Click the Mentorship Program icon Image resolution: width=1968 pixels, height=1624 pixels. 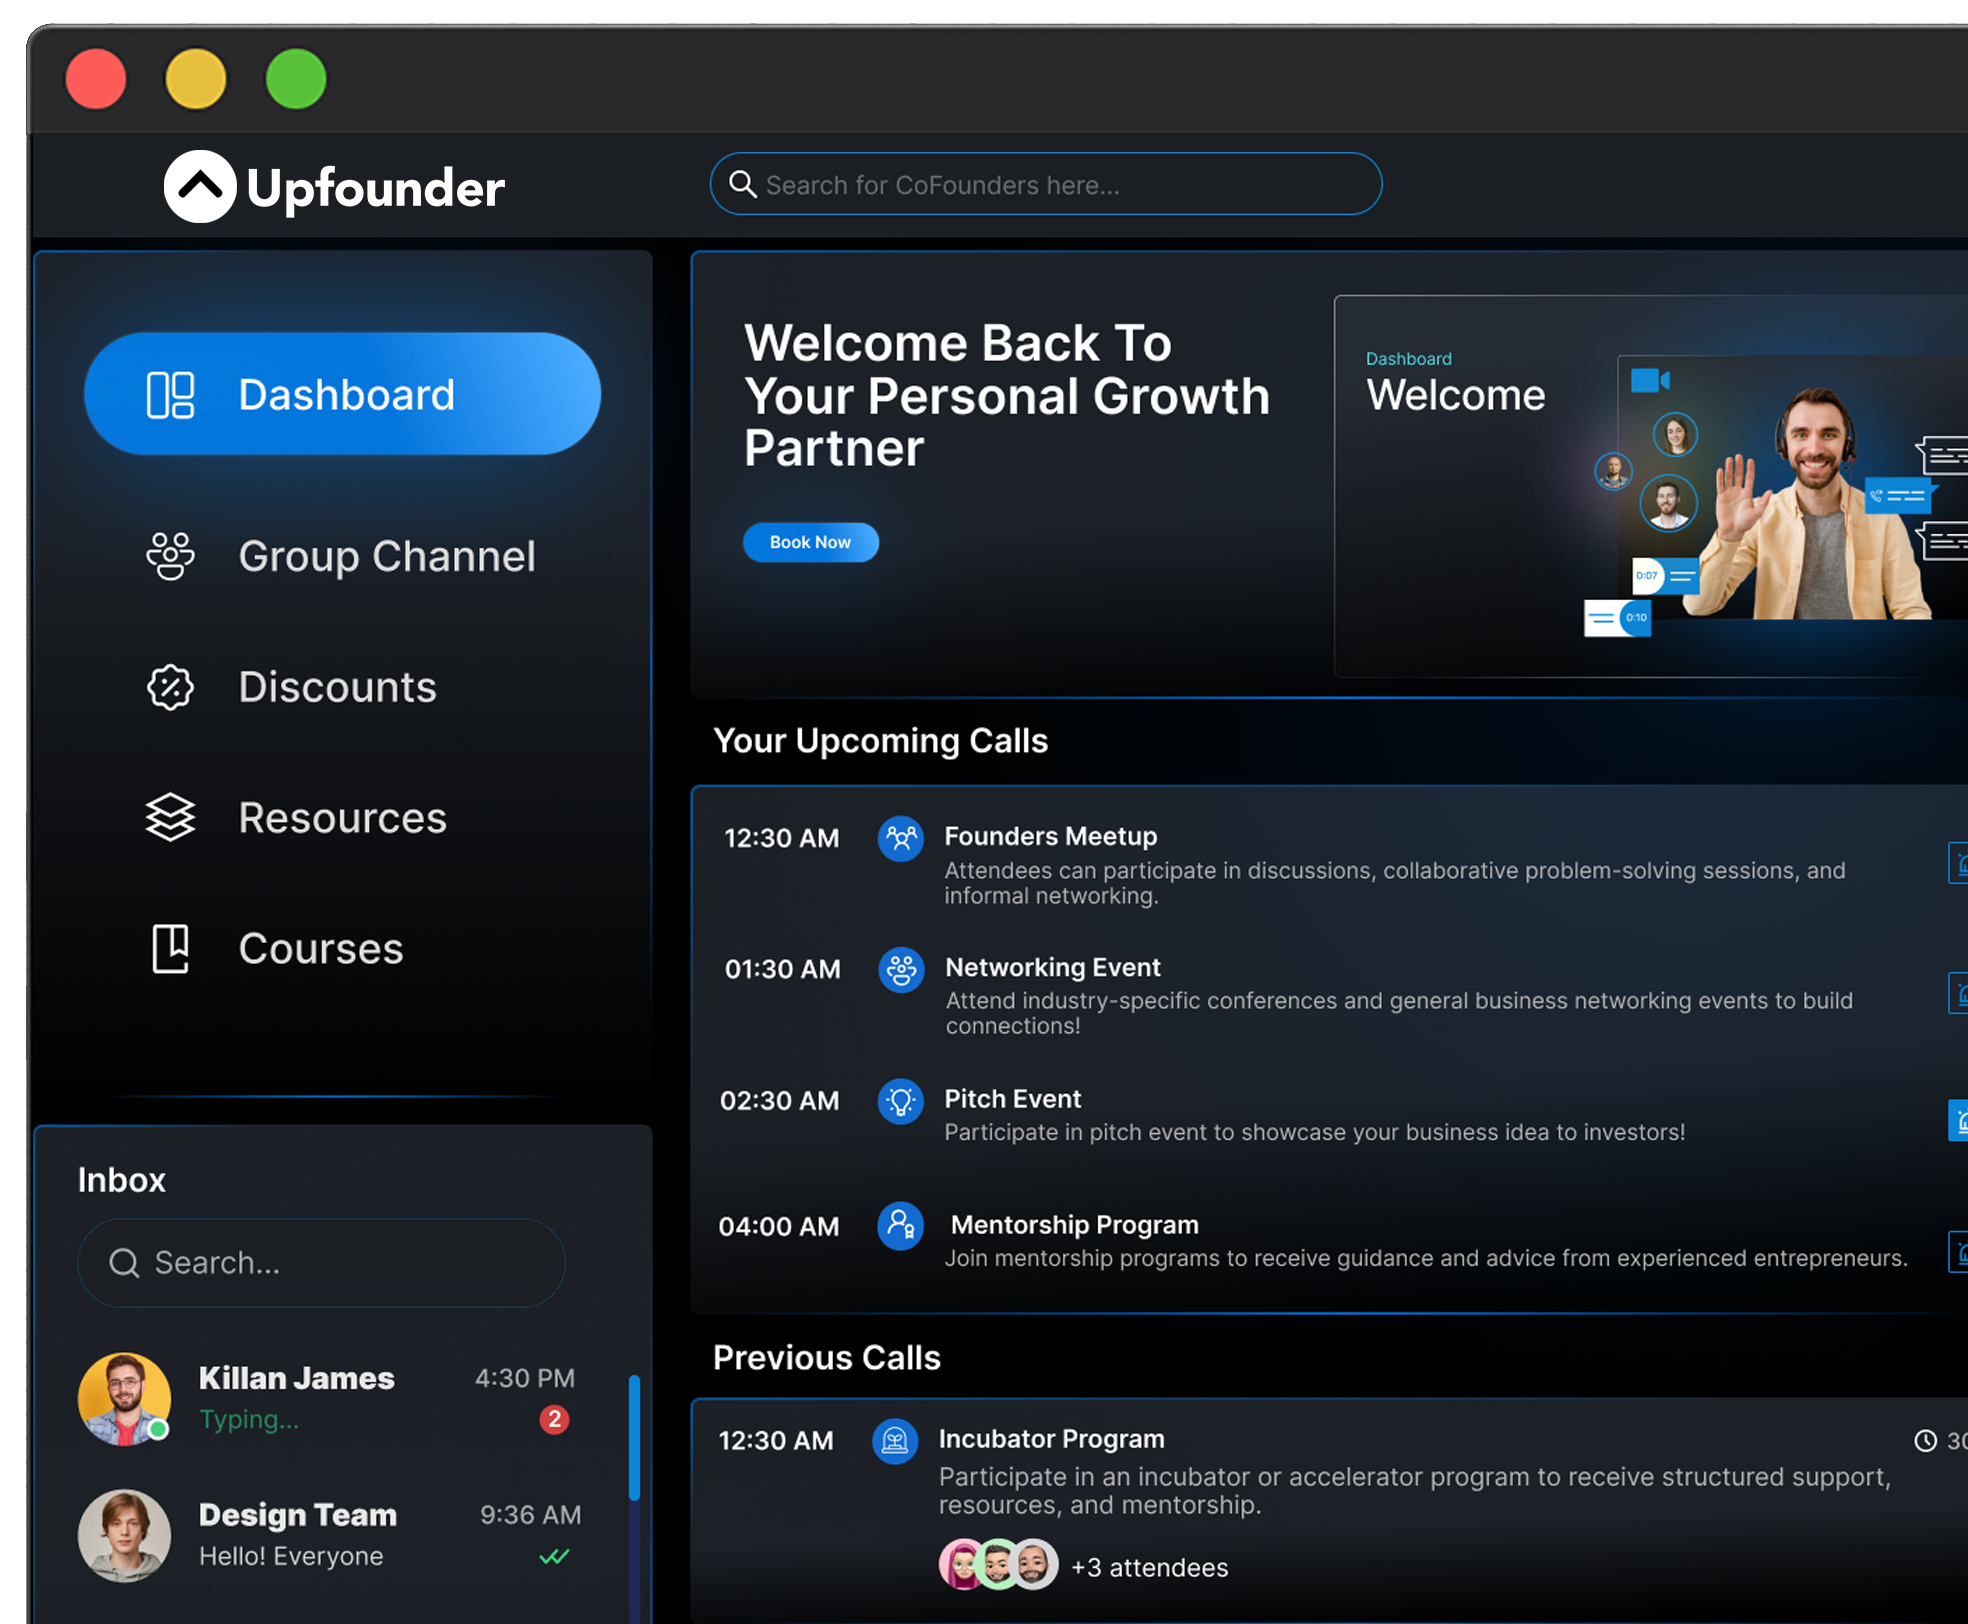tap(900, 1226)
